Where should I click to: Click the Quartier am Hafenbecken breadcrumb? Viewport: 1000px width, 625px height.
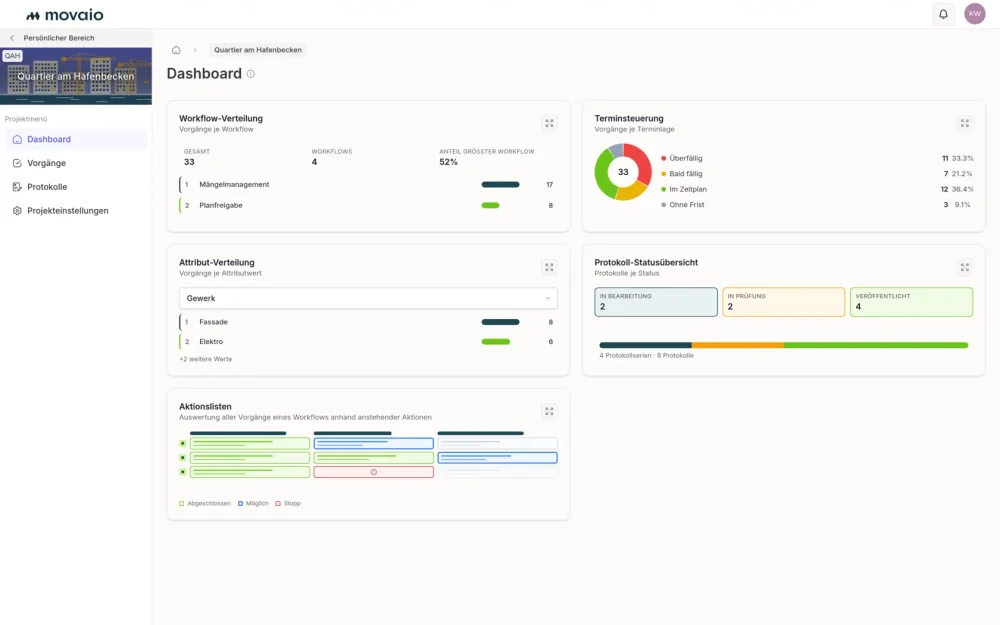coord(258,50)
